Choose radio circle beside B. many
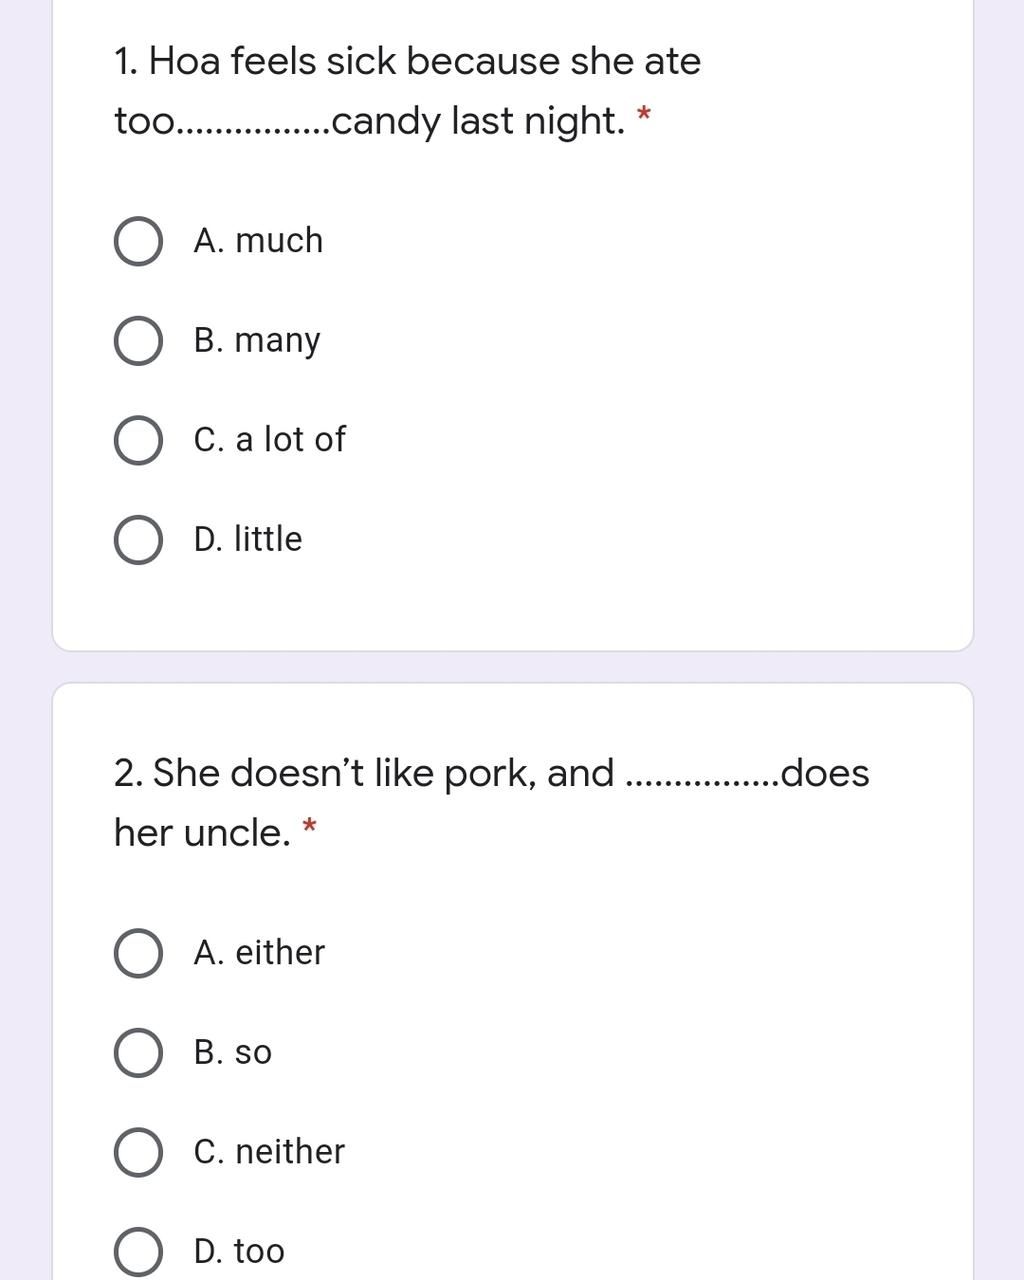 (x=138, y=341)
